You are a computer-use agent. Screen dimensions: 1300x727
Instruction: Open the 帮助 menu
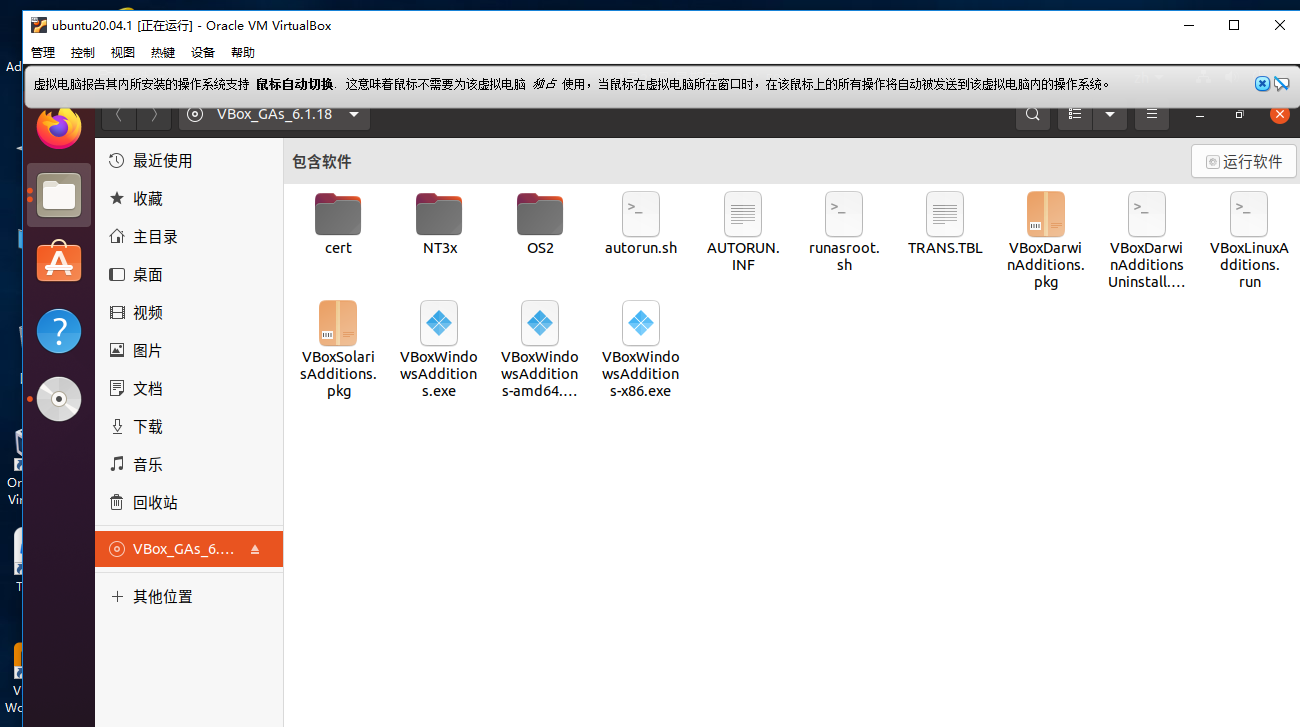click(243, 53)
